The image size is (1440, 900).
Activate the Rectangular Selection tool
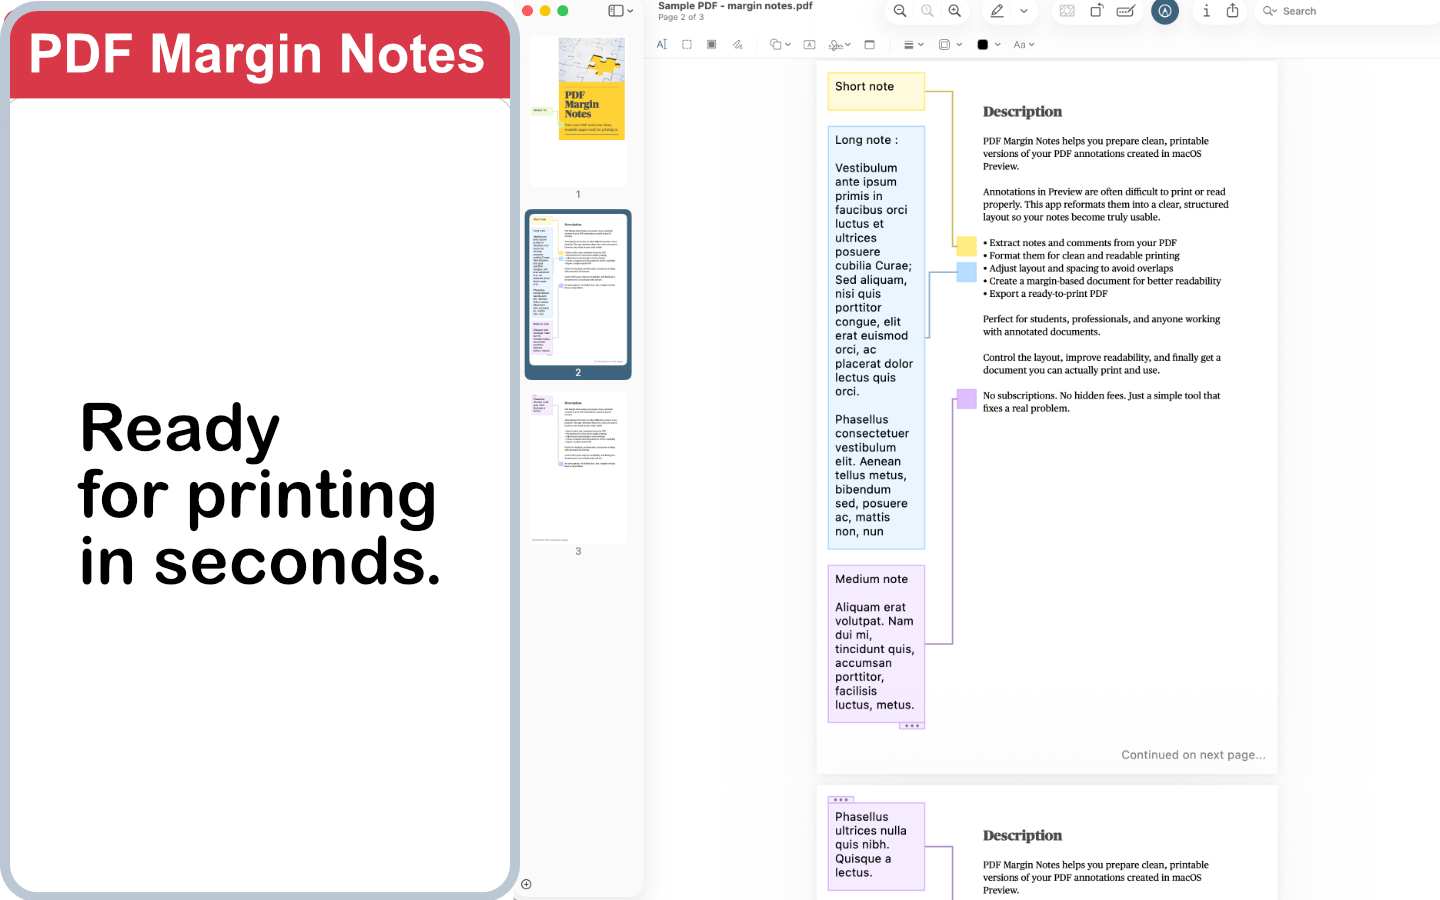coord(687,44)
